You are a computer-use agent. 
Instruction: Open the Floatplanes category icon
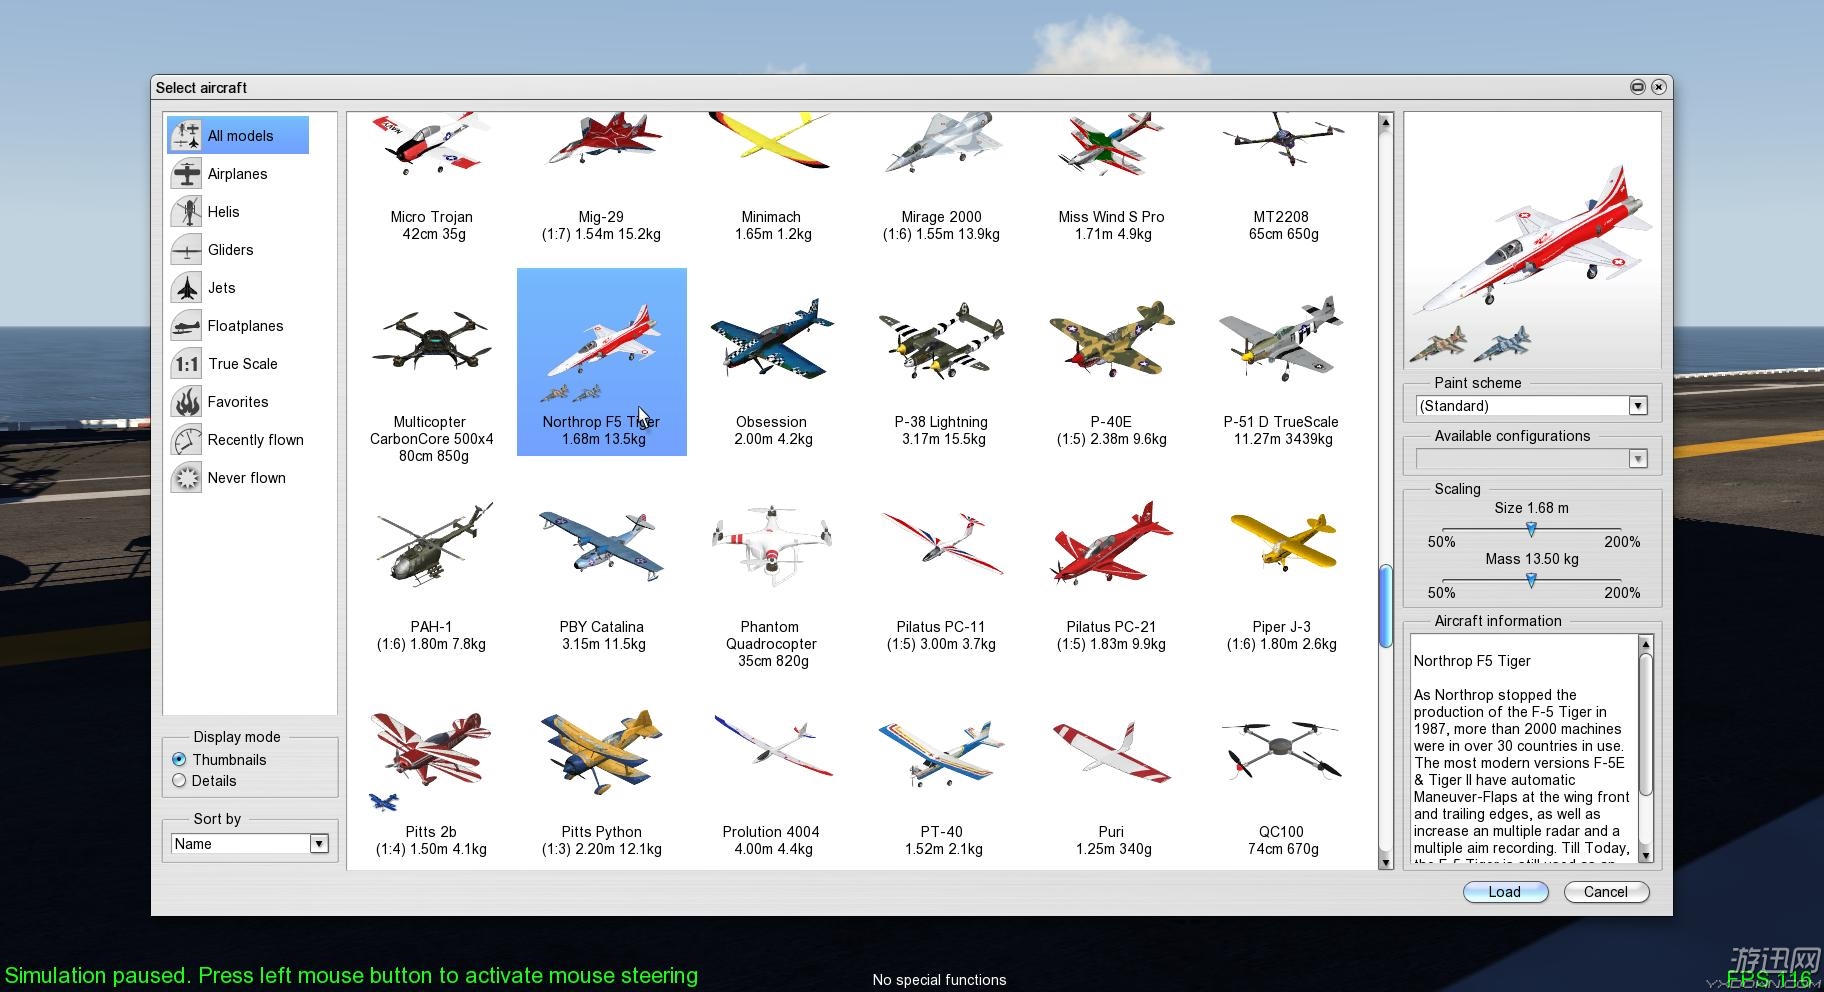point(186,325)
